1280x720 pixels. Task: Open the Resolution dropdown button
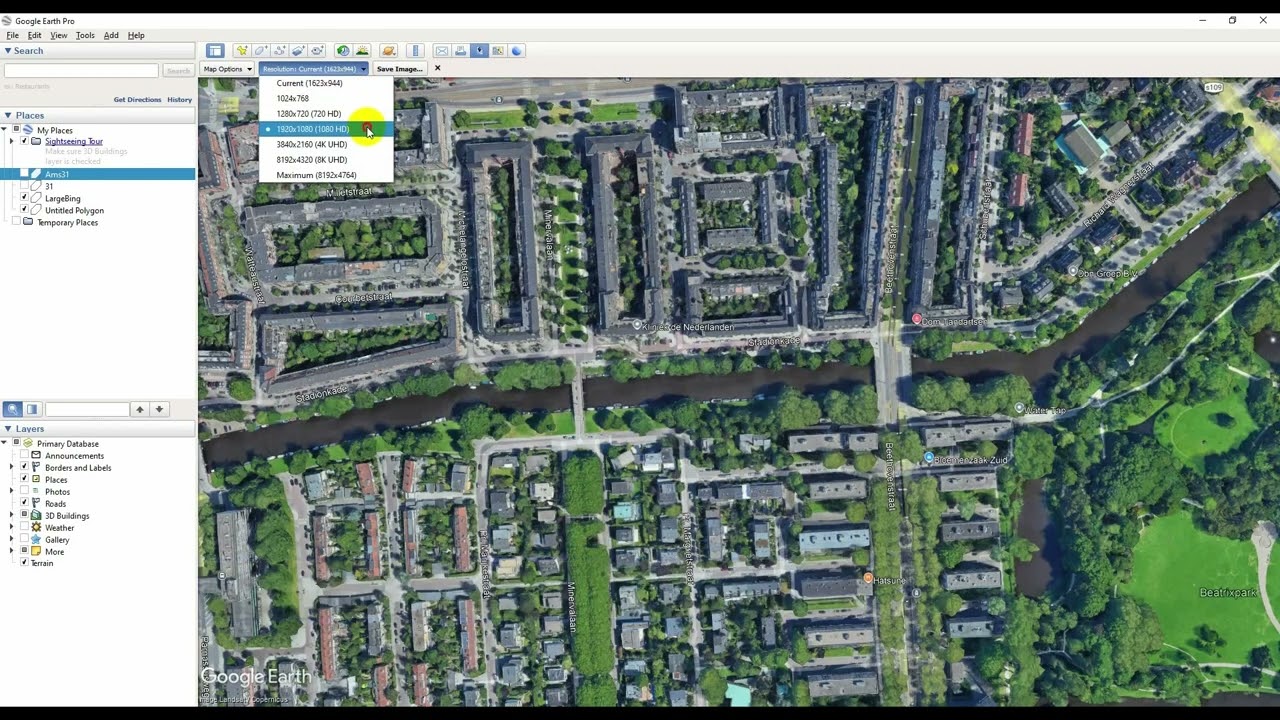pos(314,69)
